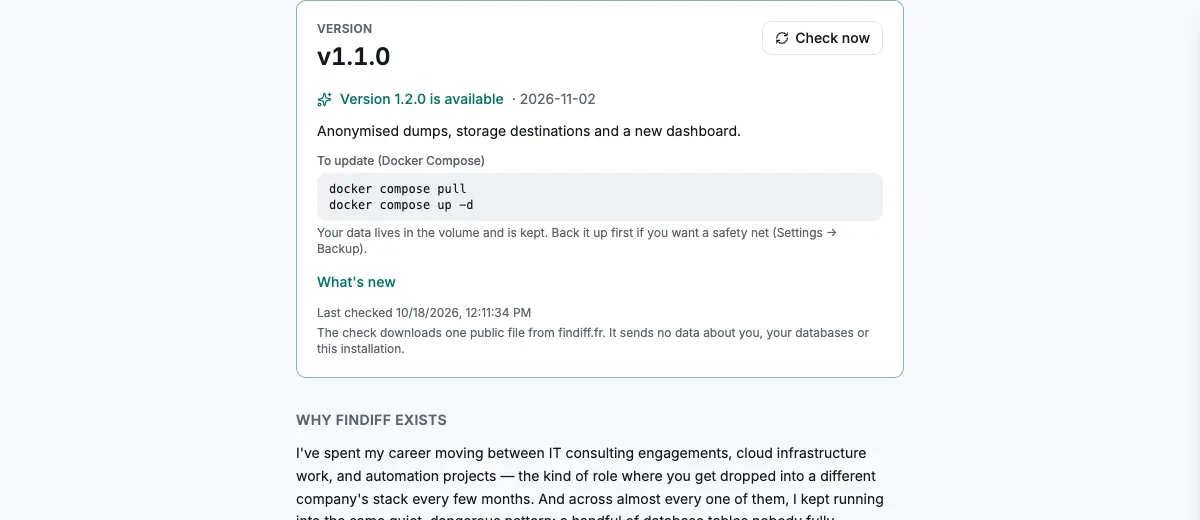Viewport: 1200px width, 520px height.
Task: Click the release date 2026-11-02
Action: click(x=558, y=99)
